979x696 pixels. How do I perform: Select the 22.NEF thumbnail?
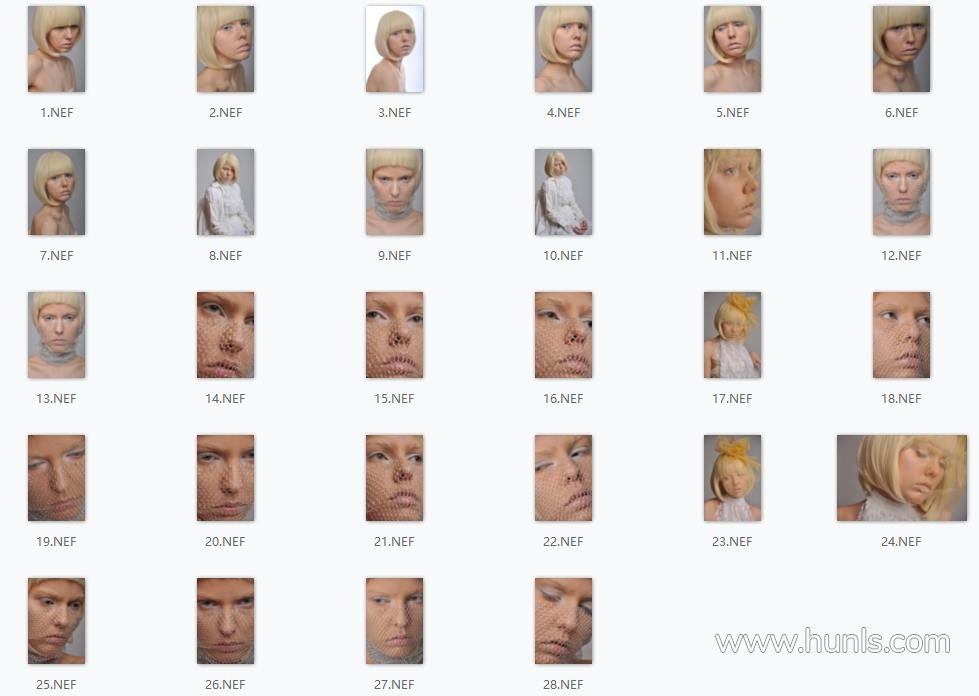[x=563, y=478]
